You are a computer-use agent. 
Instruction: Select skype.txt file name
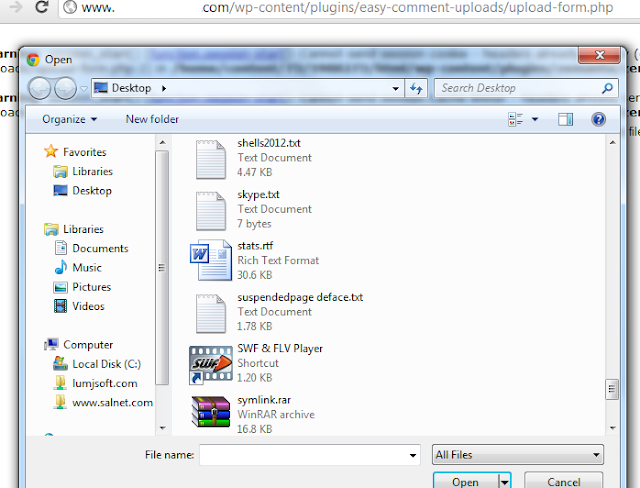(258, 195)
